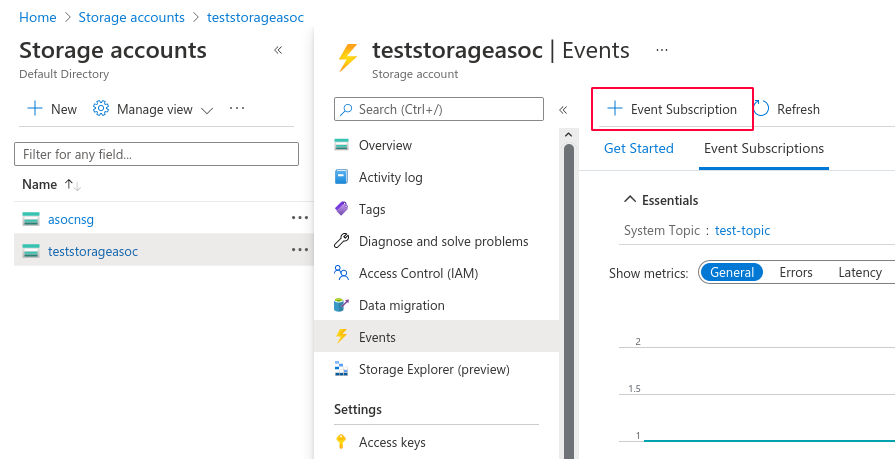The width and height of the screenshot is (895, 459).
Task: Click the Filter for any field input
Action: click(156, 154)
